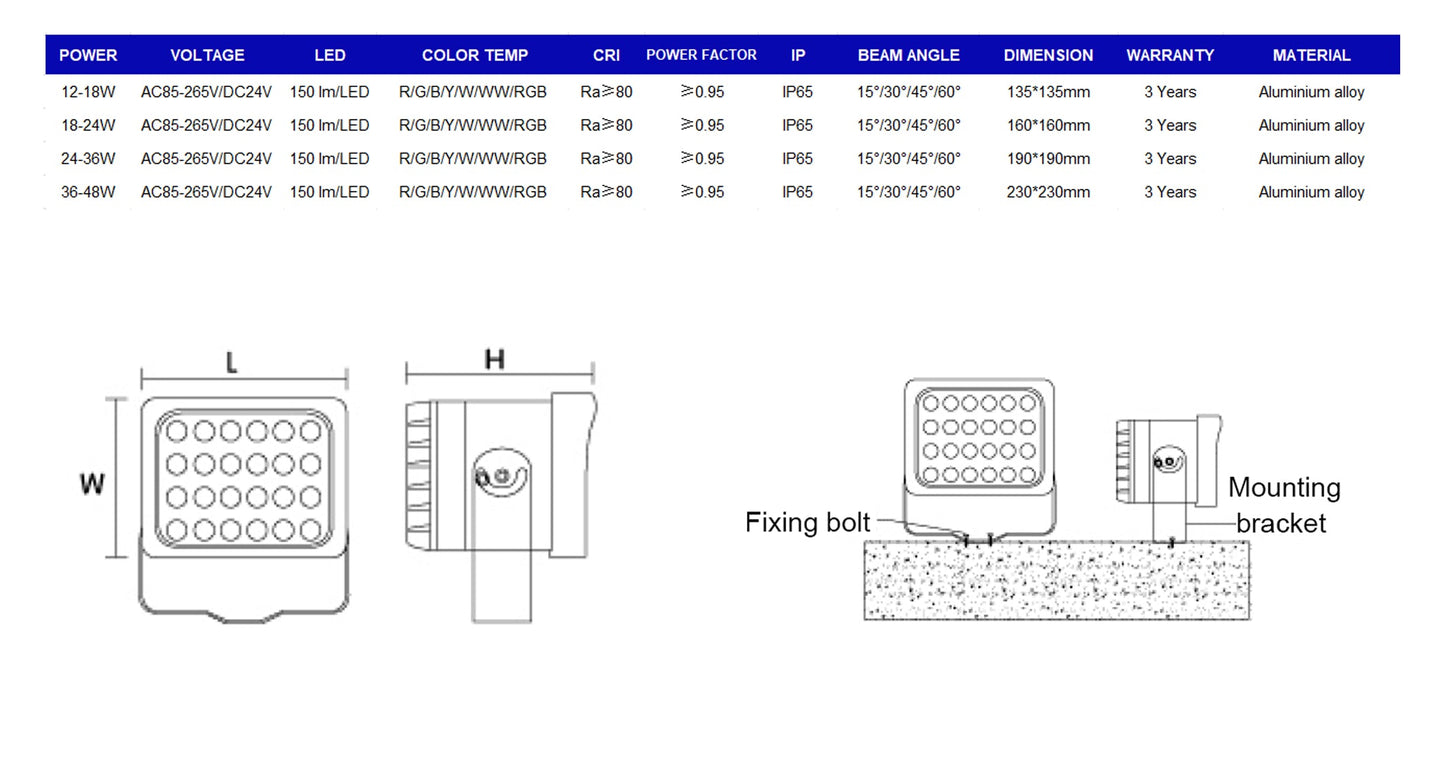Click the 230*230mm dimension value

click(1048, 192)
